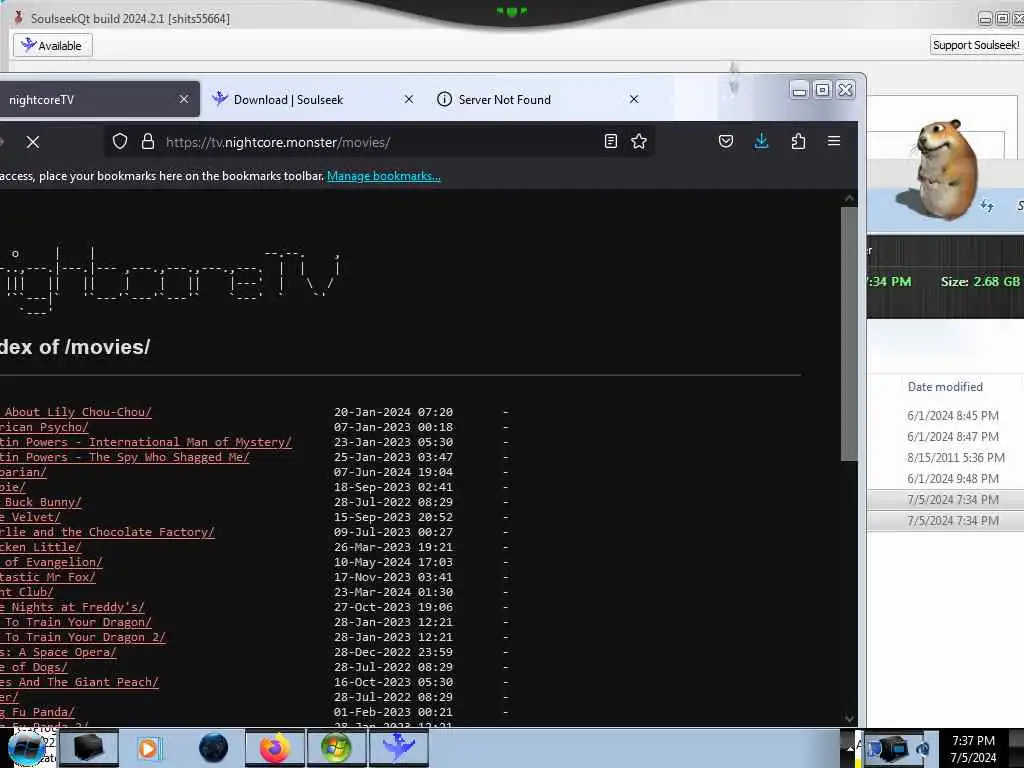The height and width of the screenshot is (768, 1024).
Task: Show hidden system tray icons arrow
Action: pyautogui.click(x=850, y=748)
